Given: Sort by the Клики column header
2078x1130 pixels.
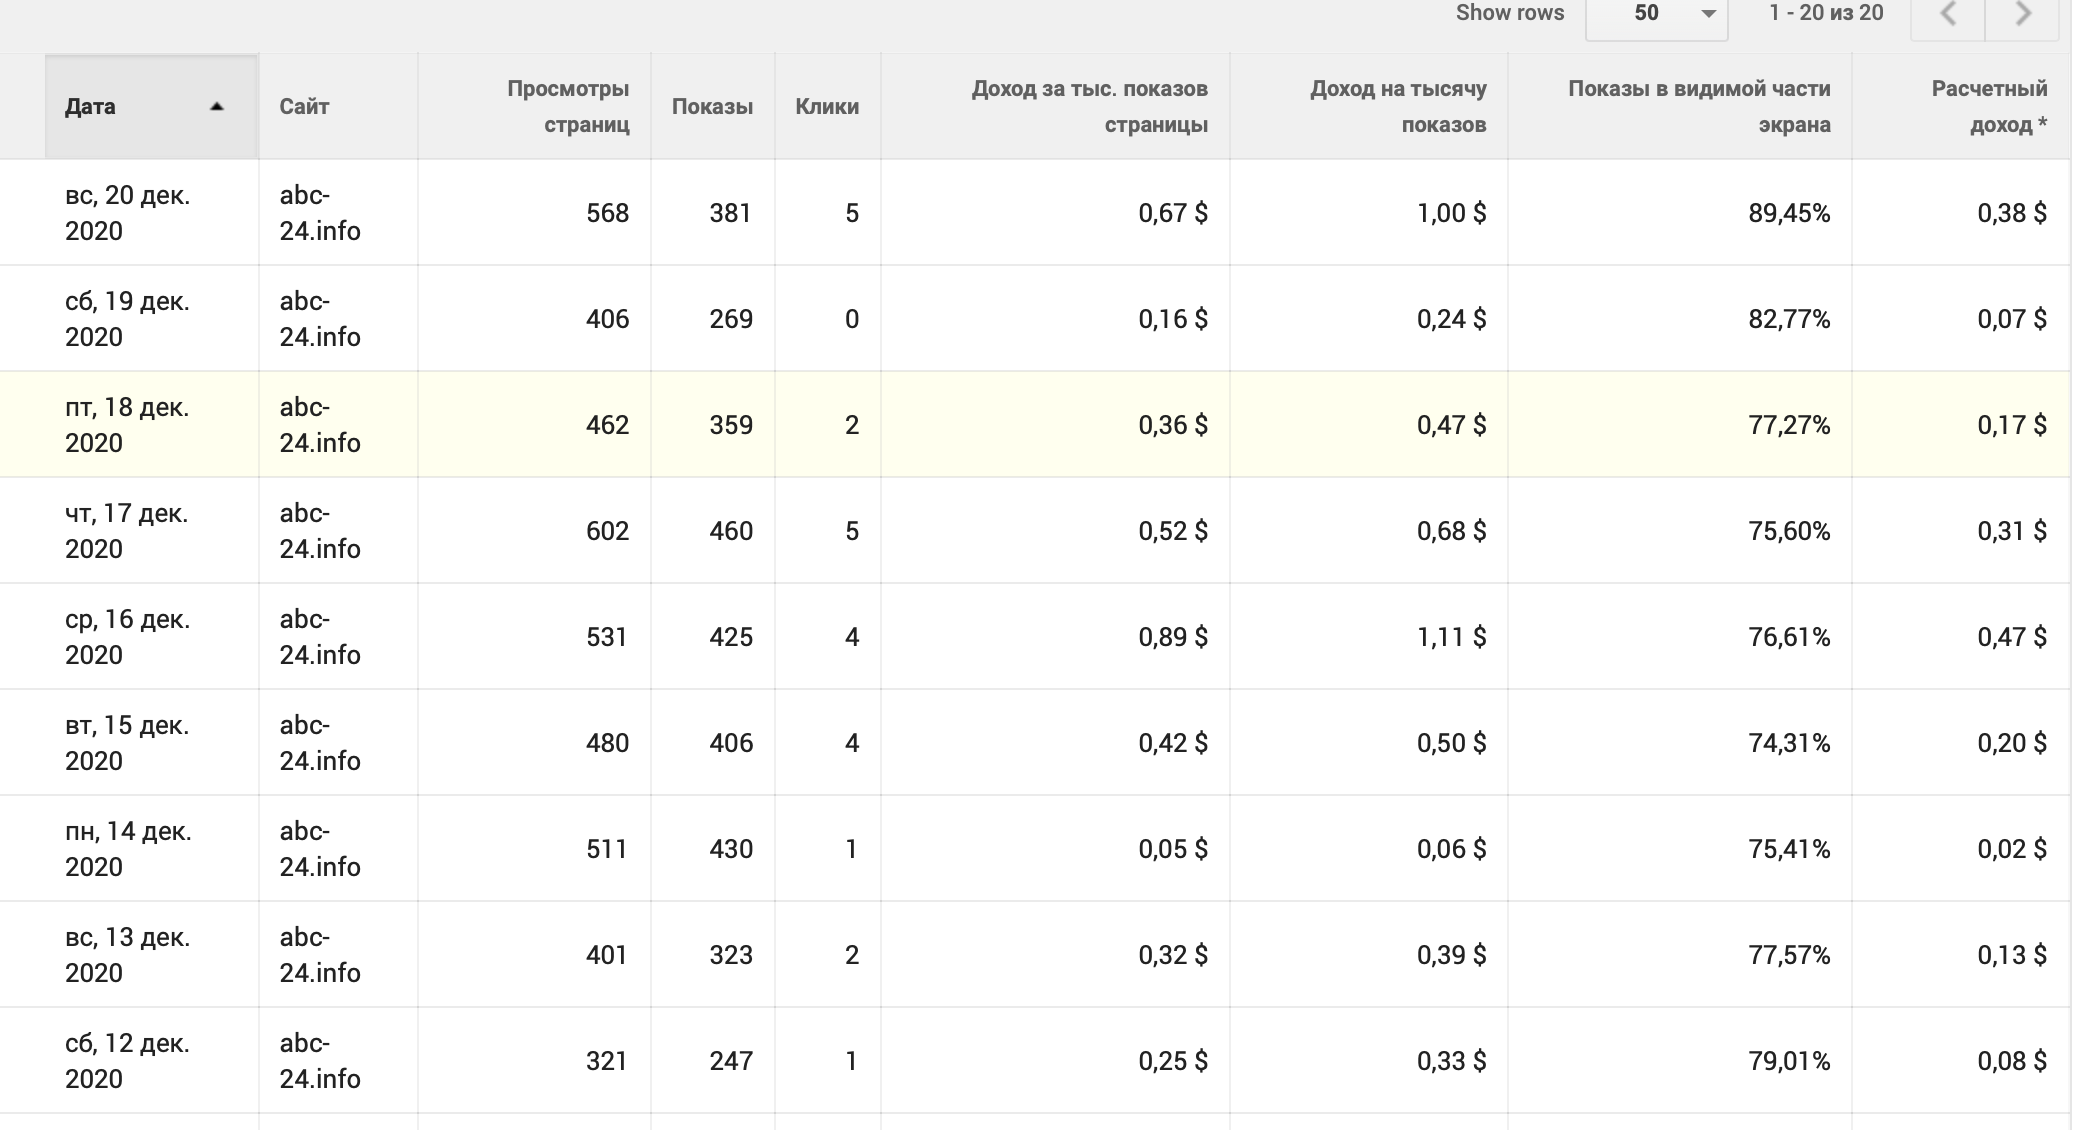Looking at the screenshot, I should click(827, 106).
